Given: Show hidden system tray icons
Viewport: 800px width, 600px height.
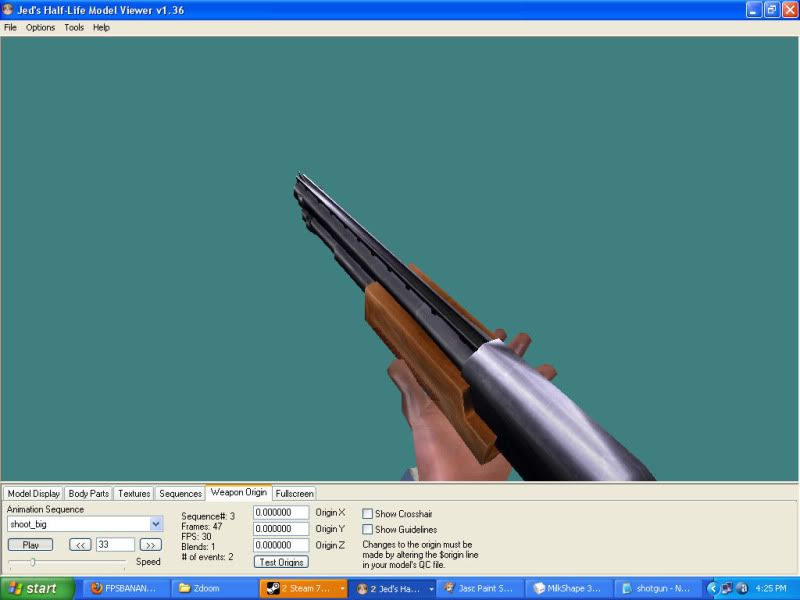Looking at the screenshot, I should 712,589.
